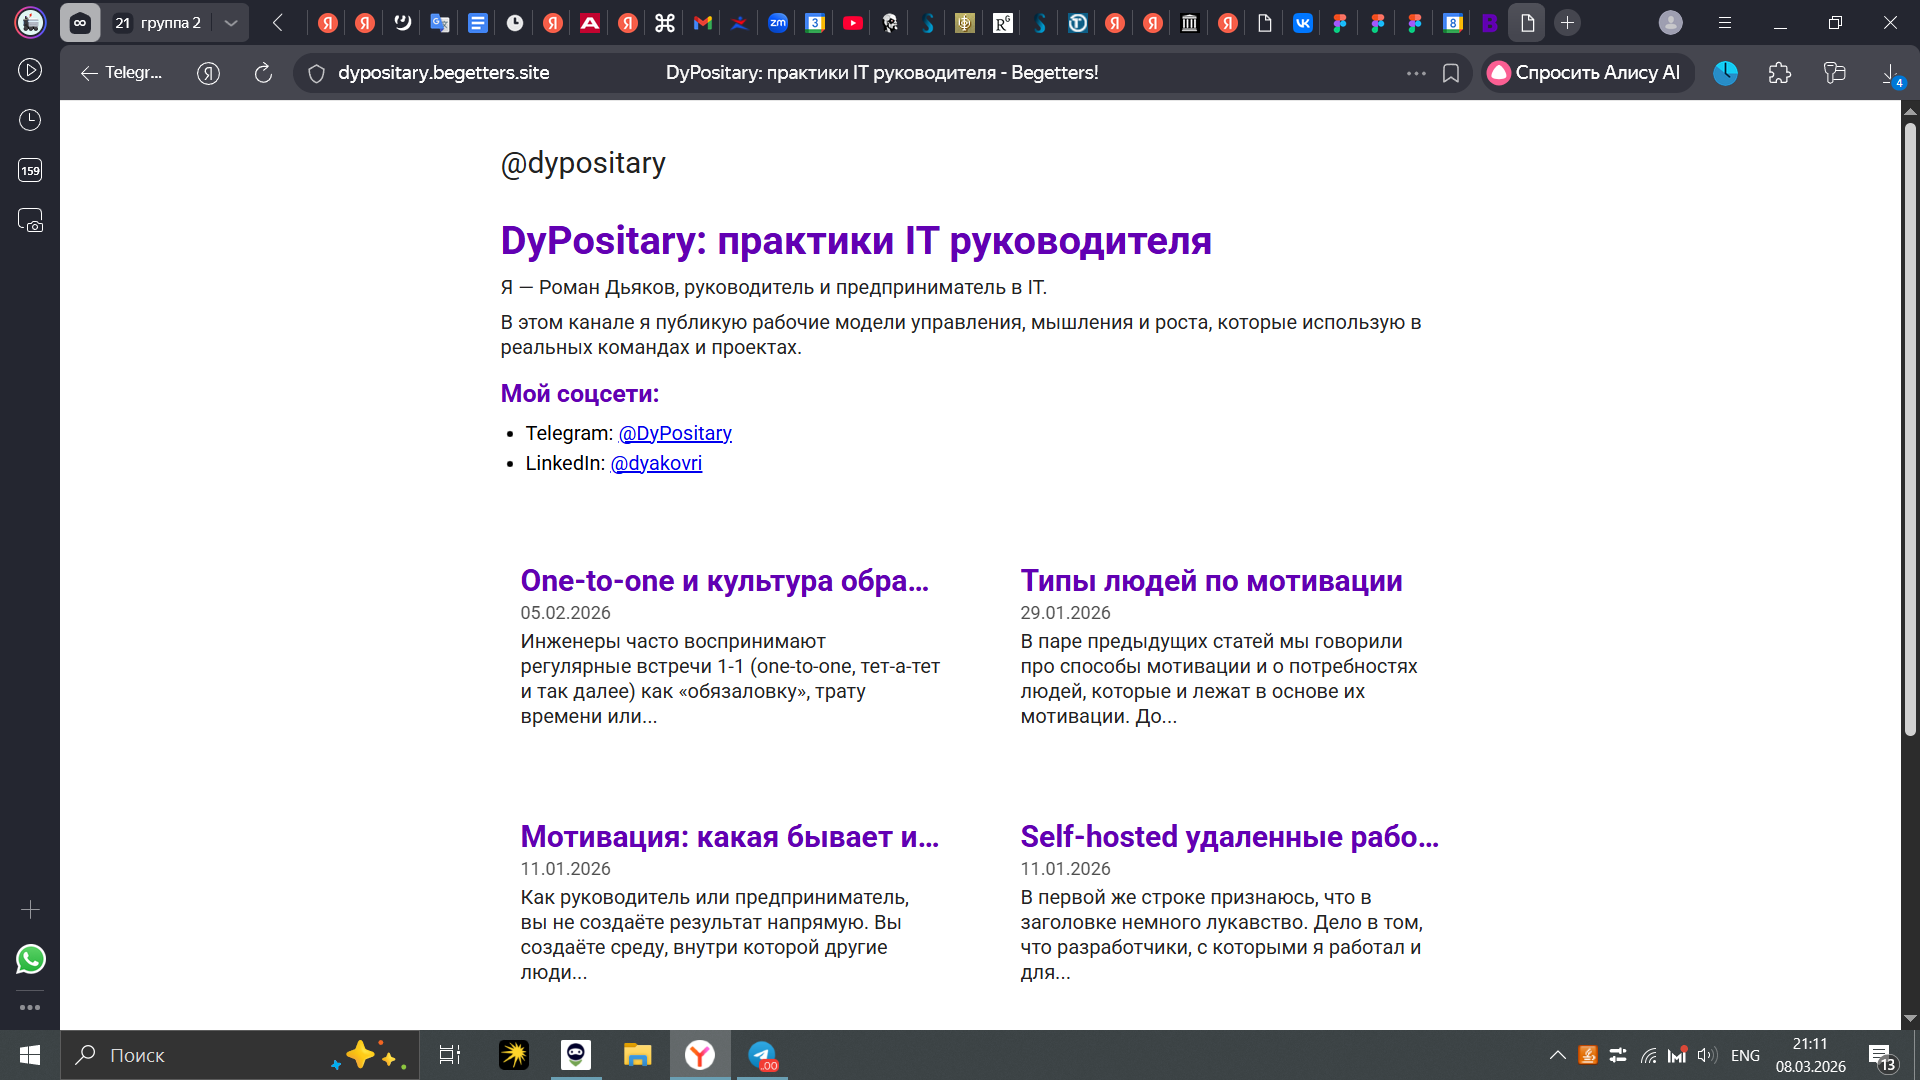Open the extensions puzzle icon

(x=1780, y=73)
